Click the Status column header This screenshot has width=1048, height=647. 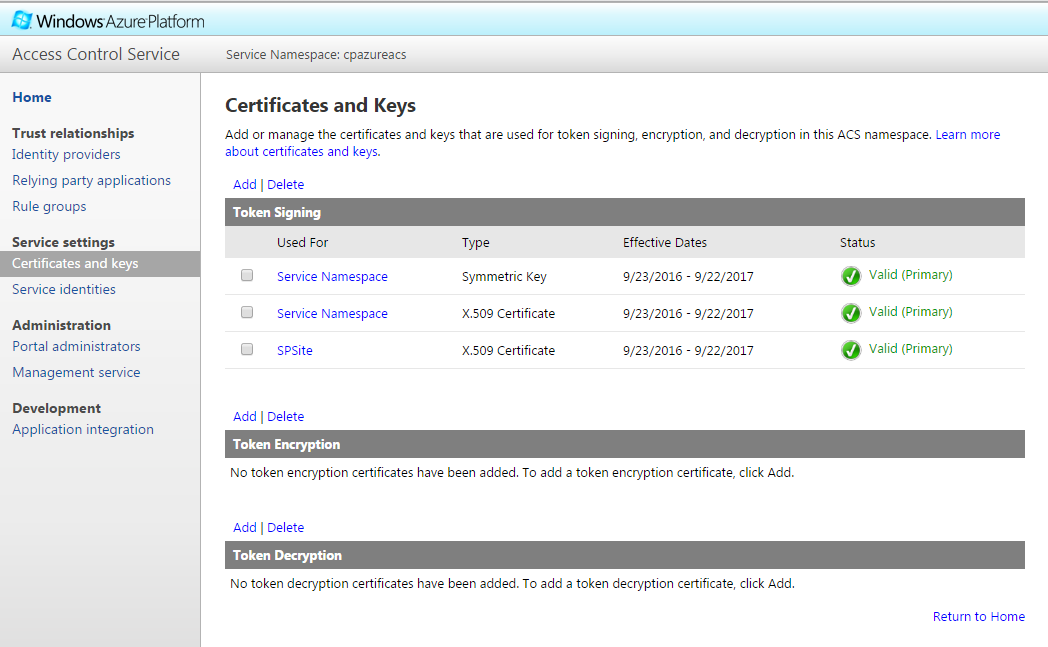858,243
